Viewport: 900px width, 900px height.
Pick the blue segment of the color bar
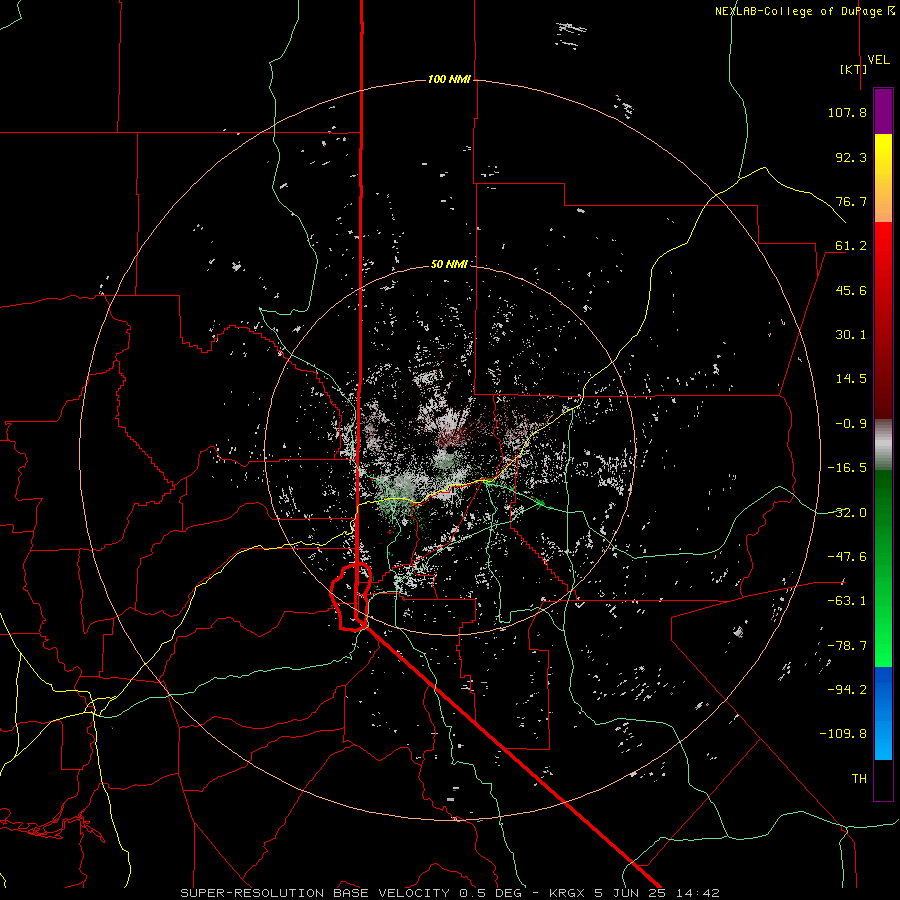tap(883, 713)
